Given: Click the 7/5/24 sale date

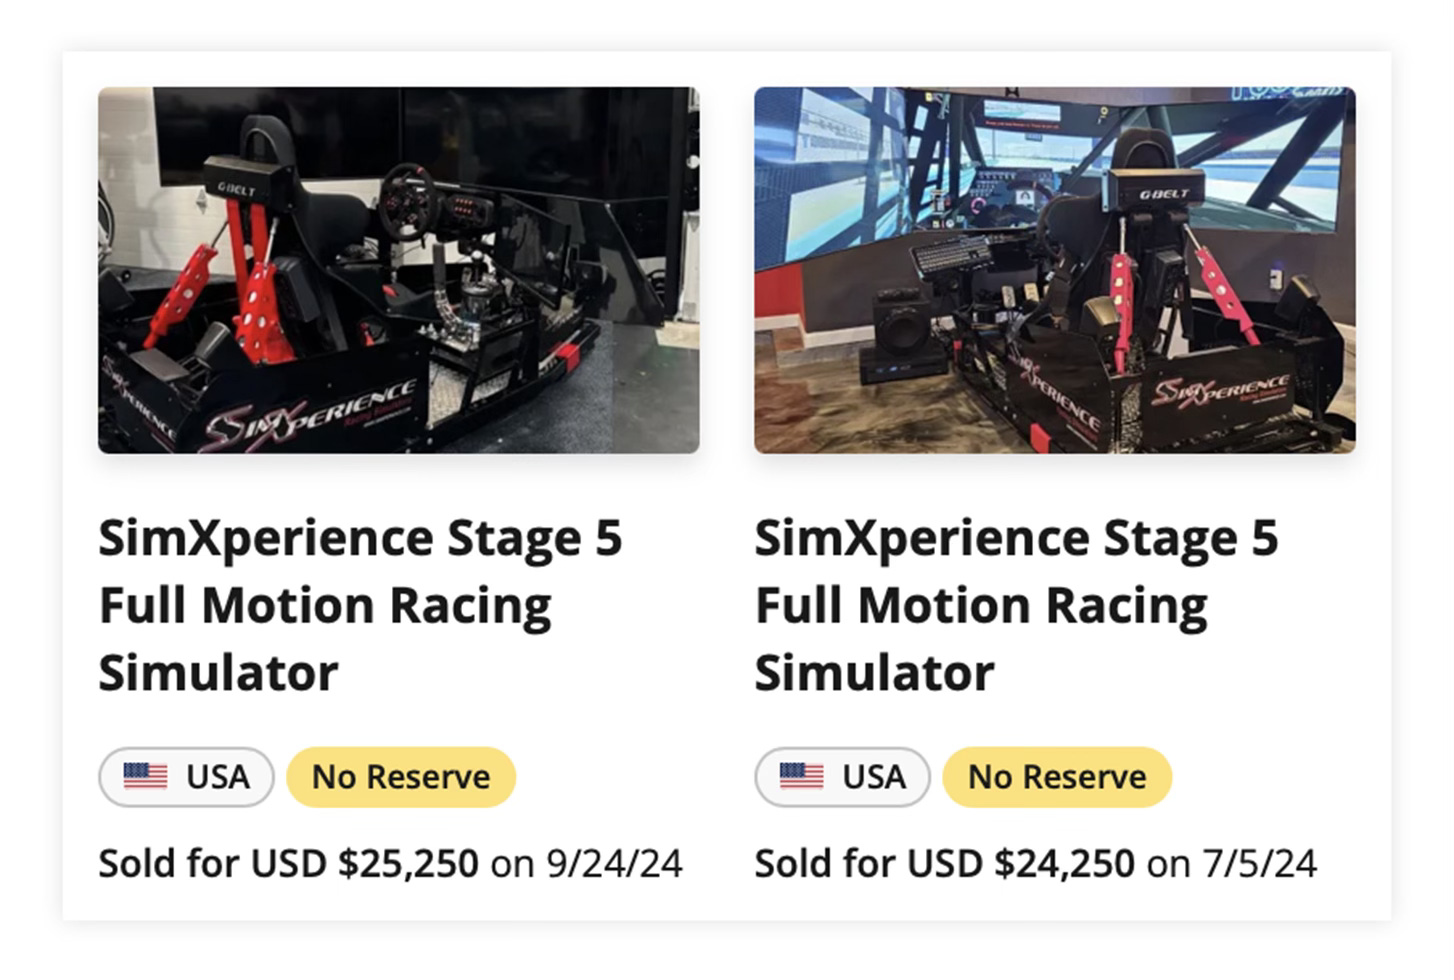Looking at the screenshot, I should pos(1260,863).
